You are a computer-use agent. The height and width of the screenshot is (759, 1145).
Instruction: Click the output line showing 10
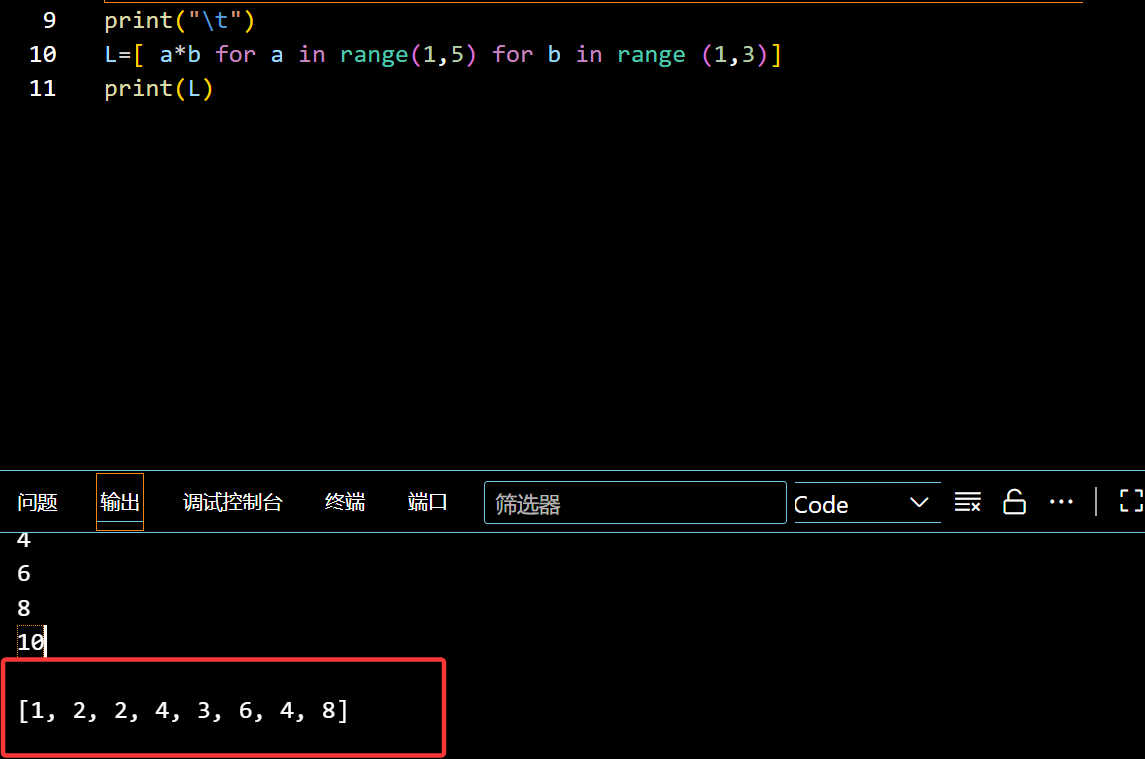point(31,642)
